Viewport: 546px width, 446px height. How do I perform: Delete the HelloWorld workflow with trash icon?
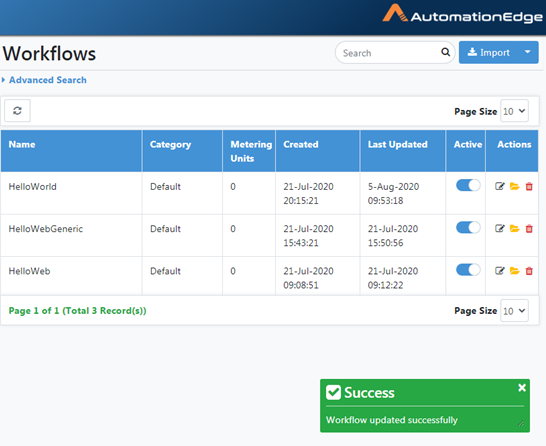click(529, 186)
